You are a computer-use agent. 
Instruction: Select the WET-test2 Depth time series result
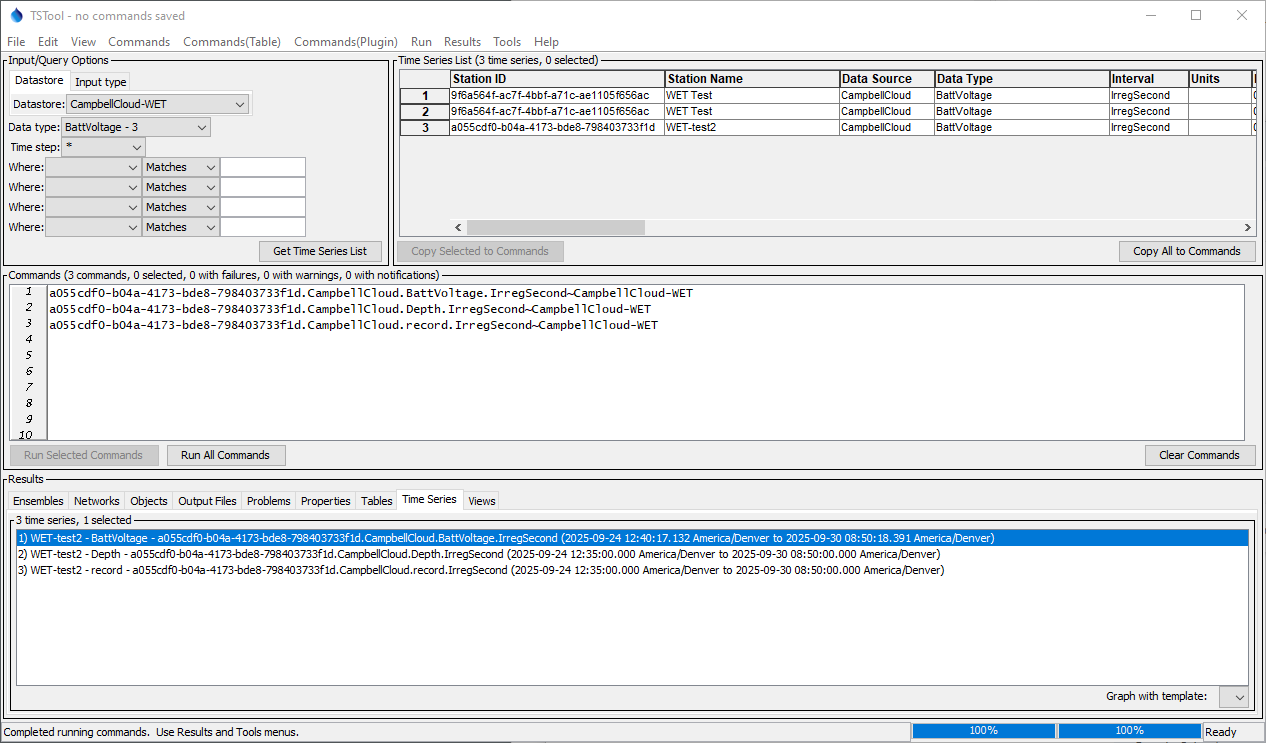[x=480, y=554]
